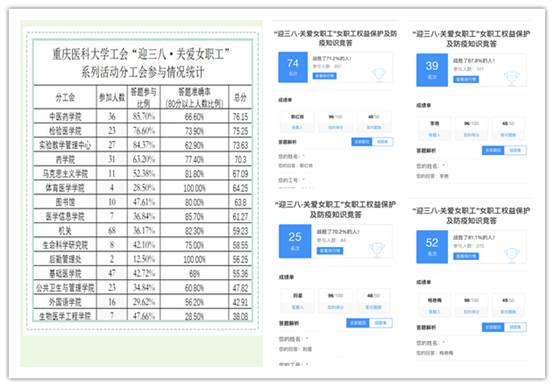Click the blue rank 74 badge
554x387 pixels.
point(293,67)
